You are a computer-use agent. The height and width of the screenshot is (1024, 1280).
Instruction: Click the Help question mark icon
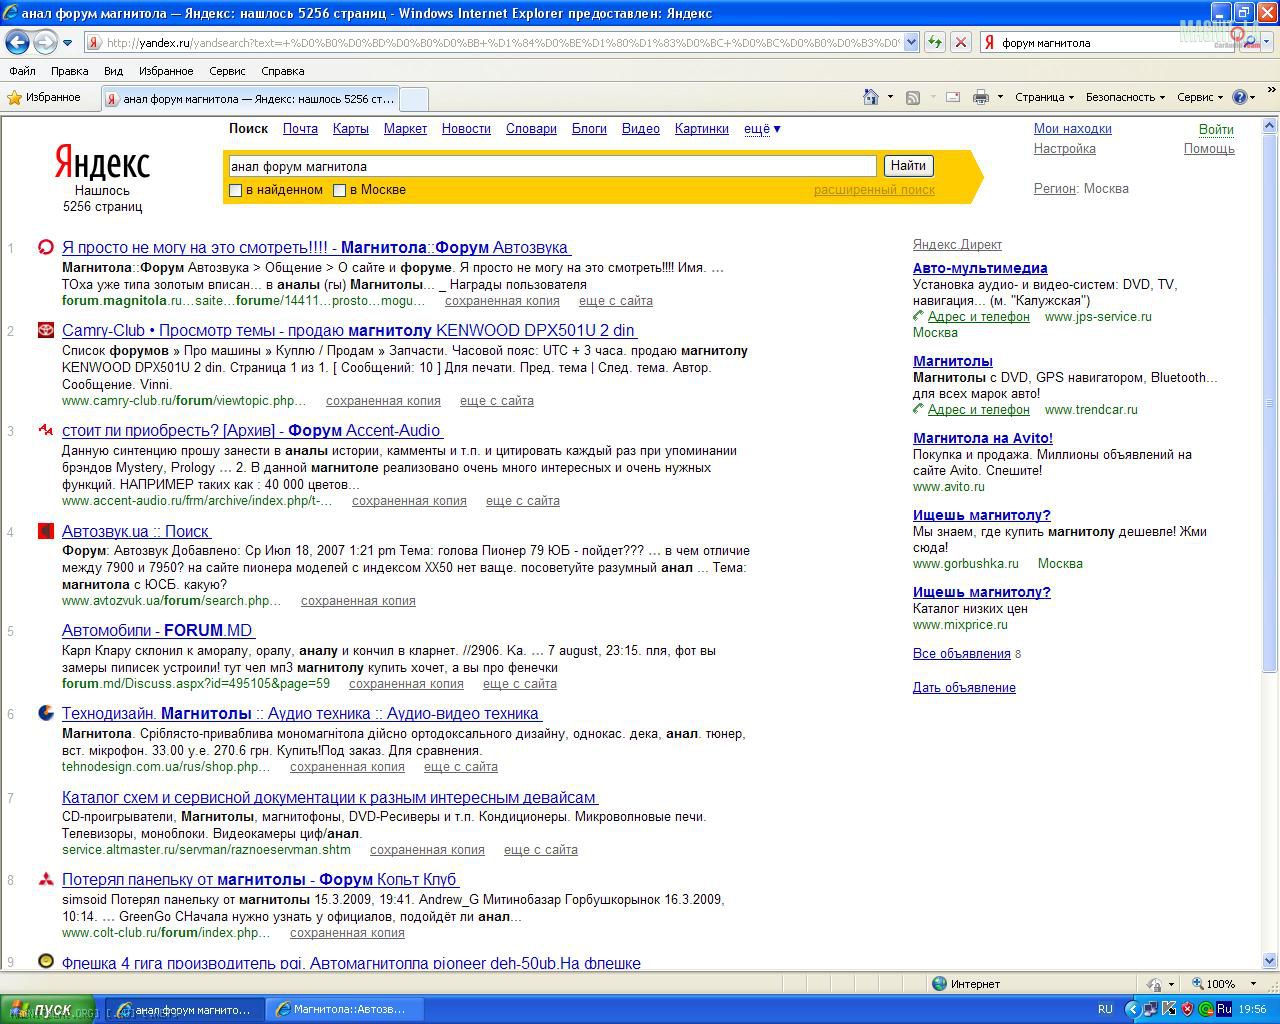tap(1240, 97)
